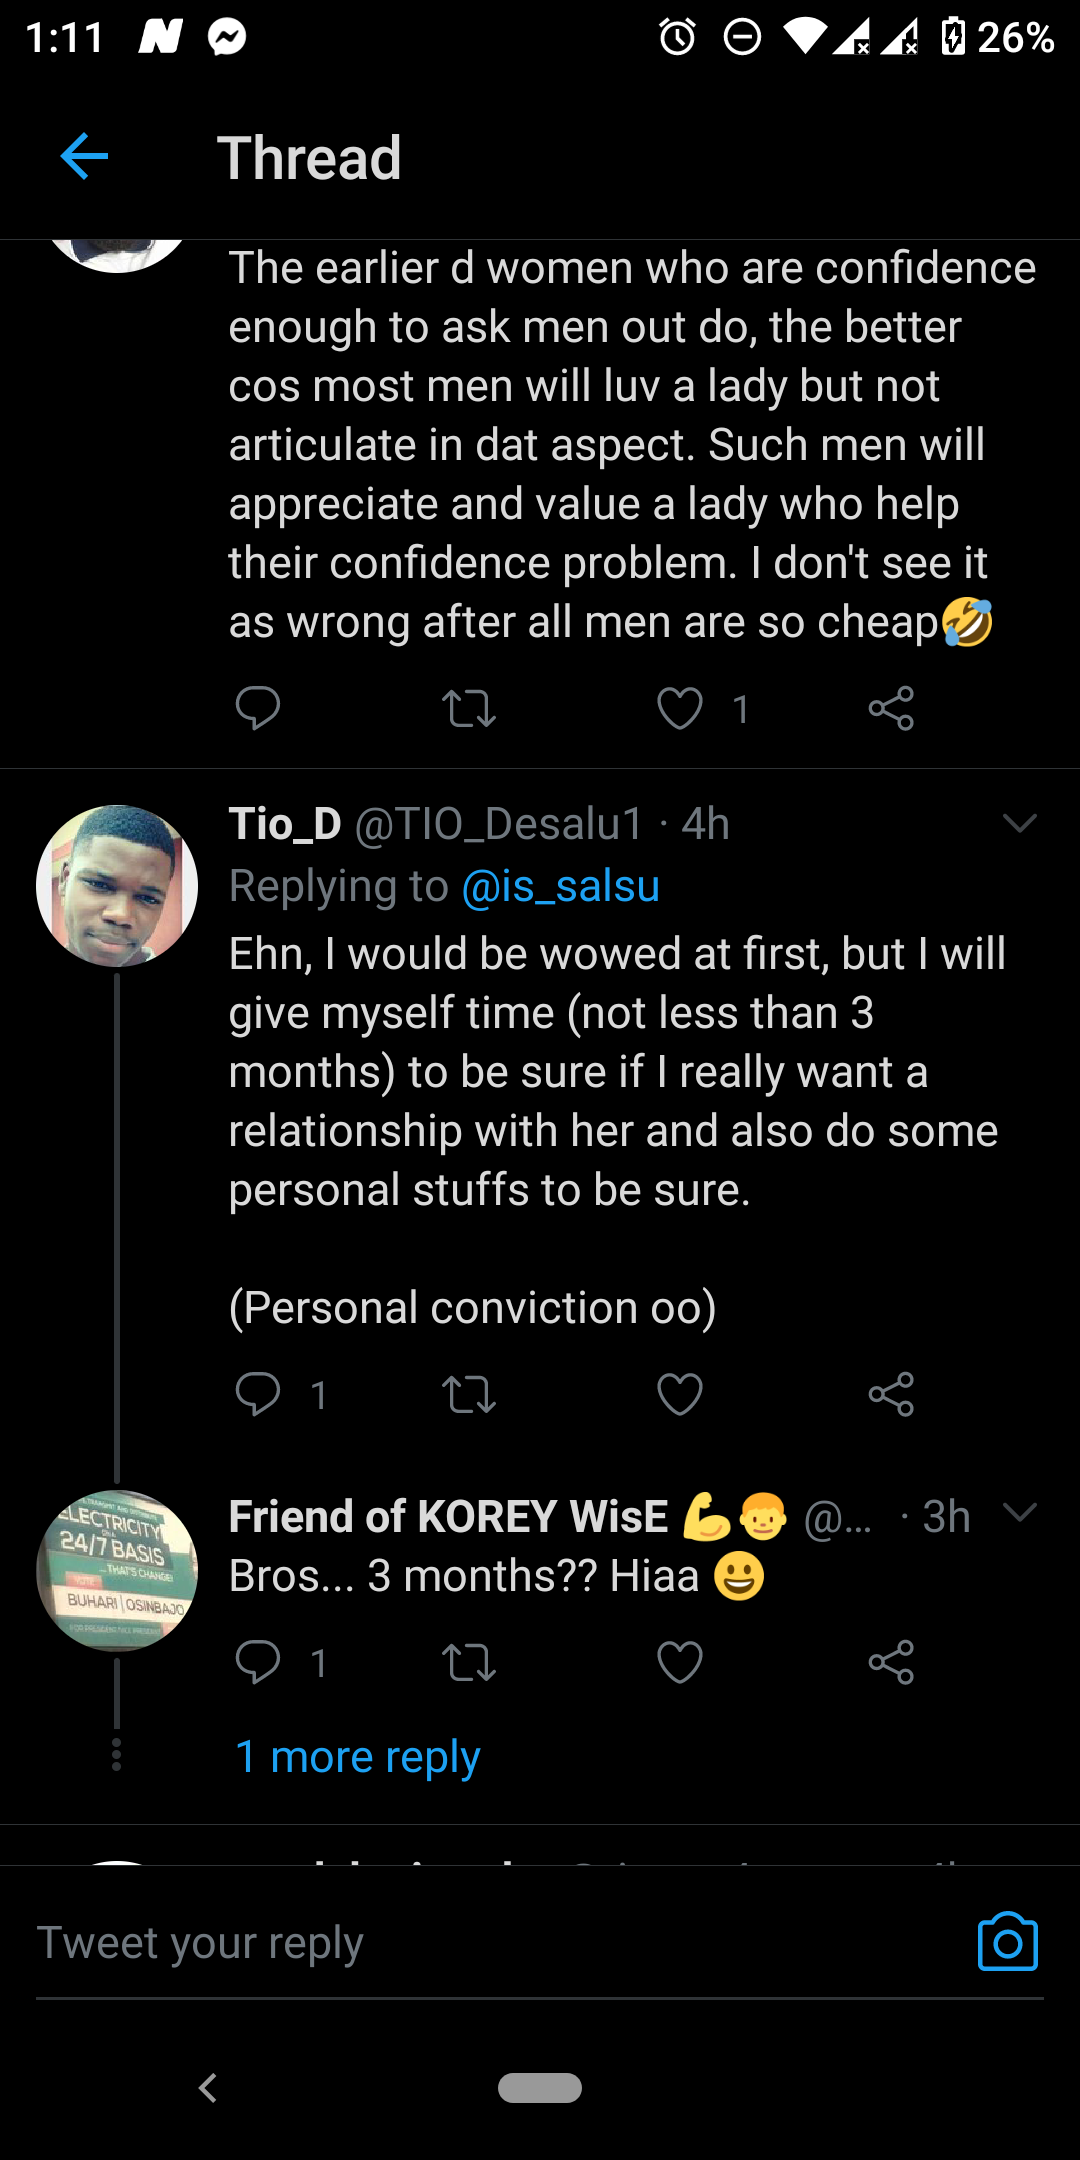Like Tio_D's tweet
This screenshot has width=1080, height=2160.
pyautogui.click(x=680, y=1394)
